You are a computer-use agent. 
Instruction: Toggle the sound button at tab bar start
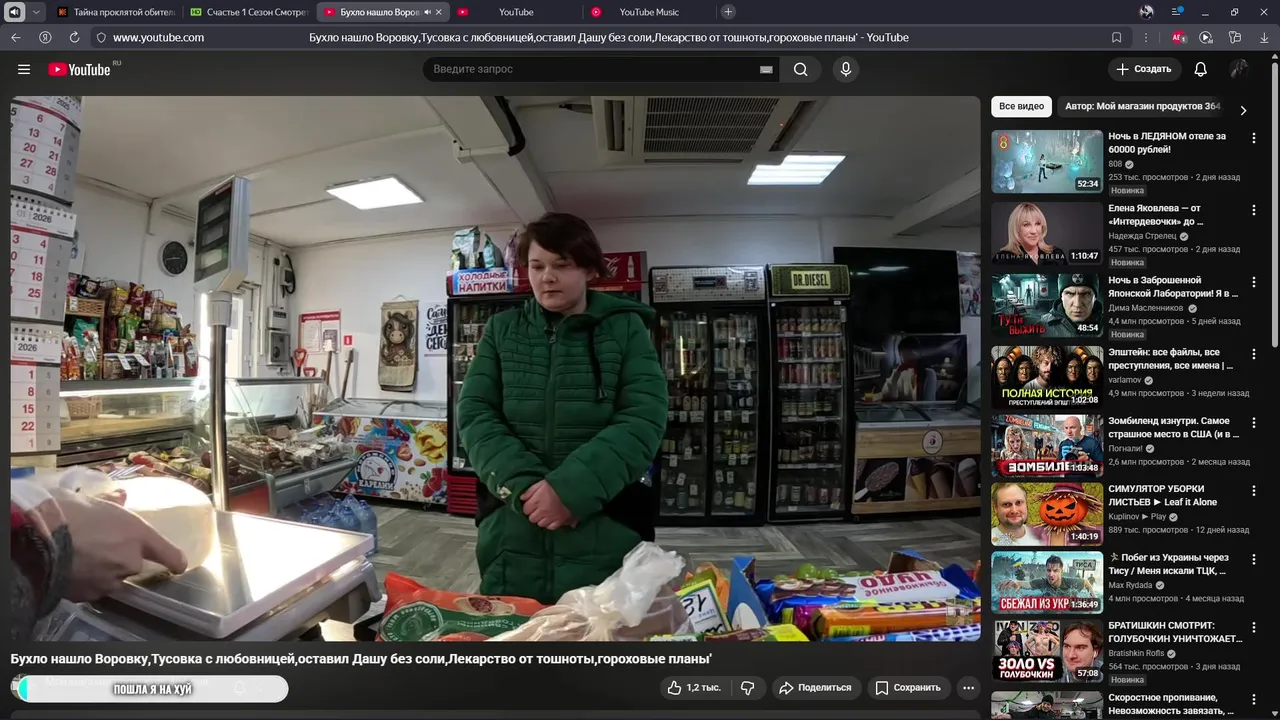15,12
